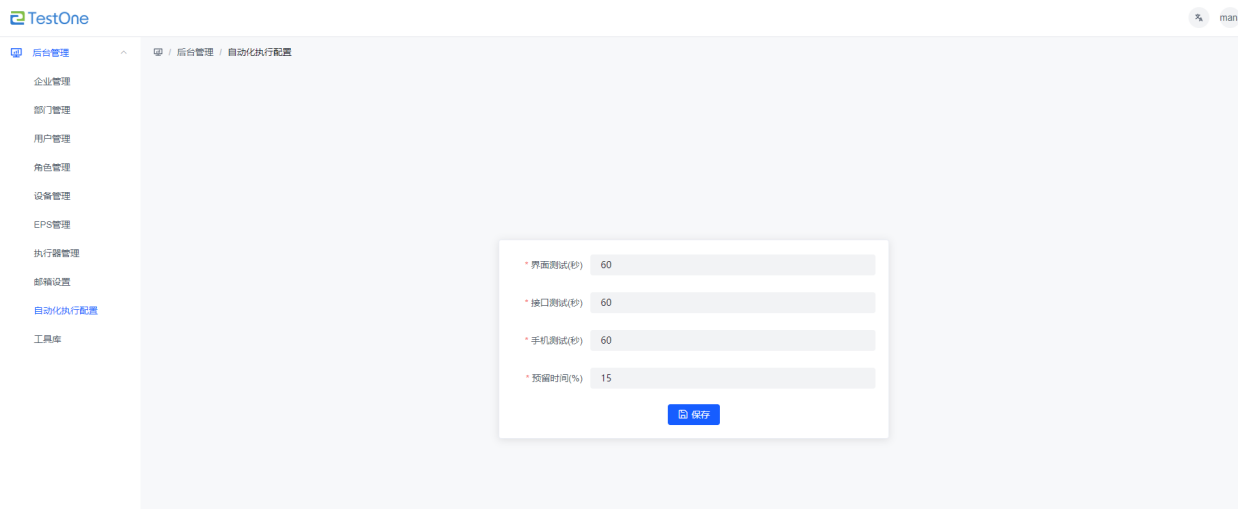Go to 用户管理 page
This screenshot has width=1238, height=509.
52,139
